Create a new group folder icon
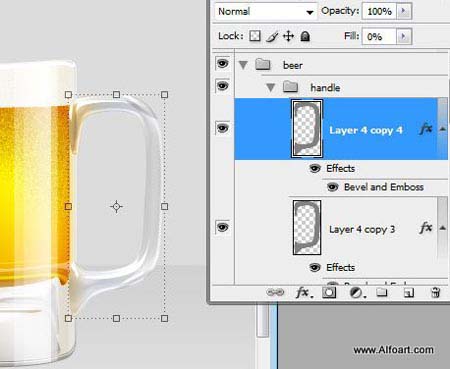This screenshot has height=369, width=450. (x=382, y=293)
